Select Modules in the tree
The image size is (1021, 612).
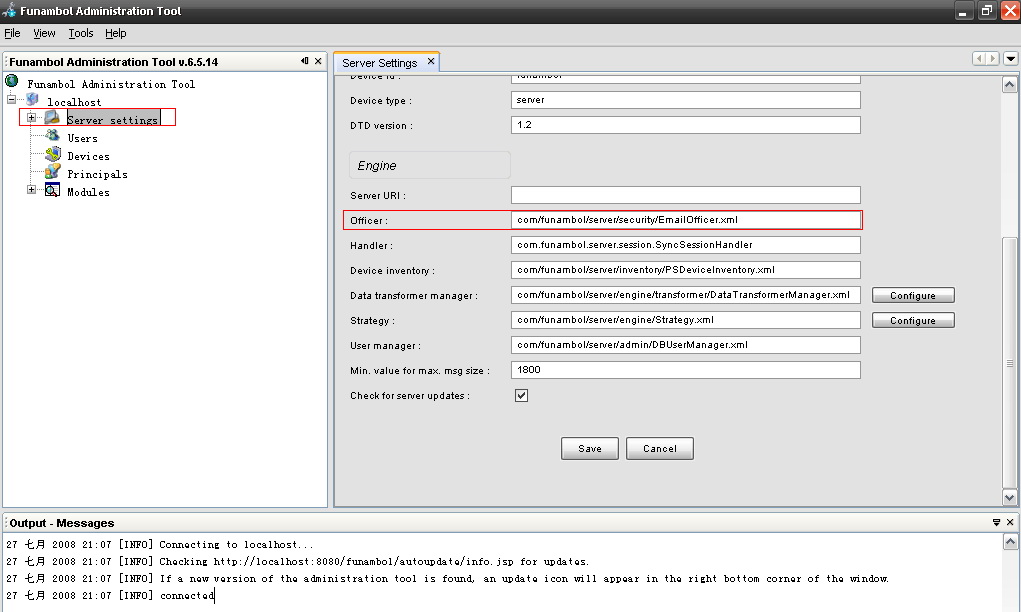[x=89, y=192]
